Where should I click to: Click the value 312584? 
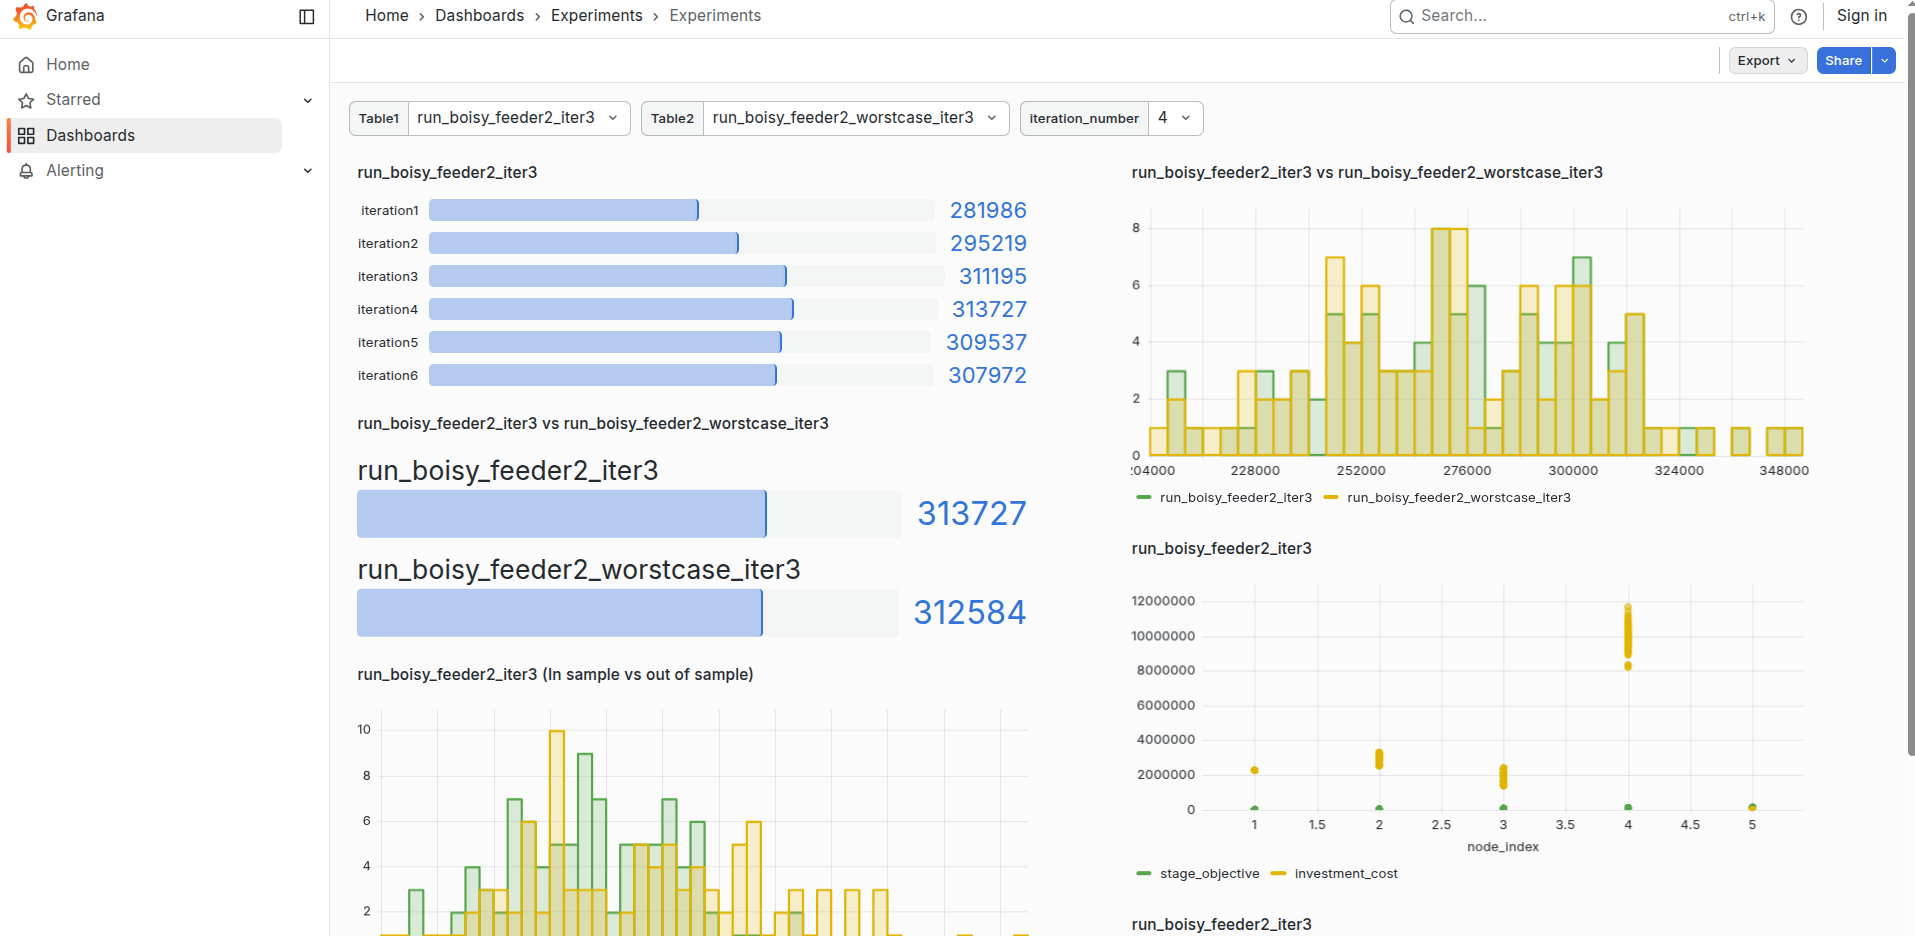969,613
